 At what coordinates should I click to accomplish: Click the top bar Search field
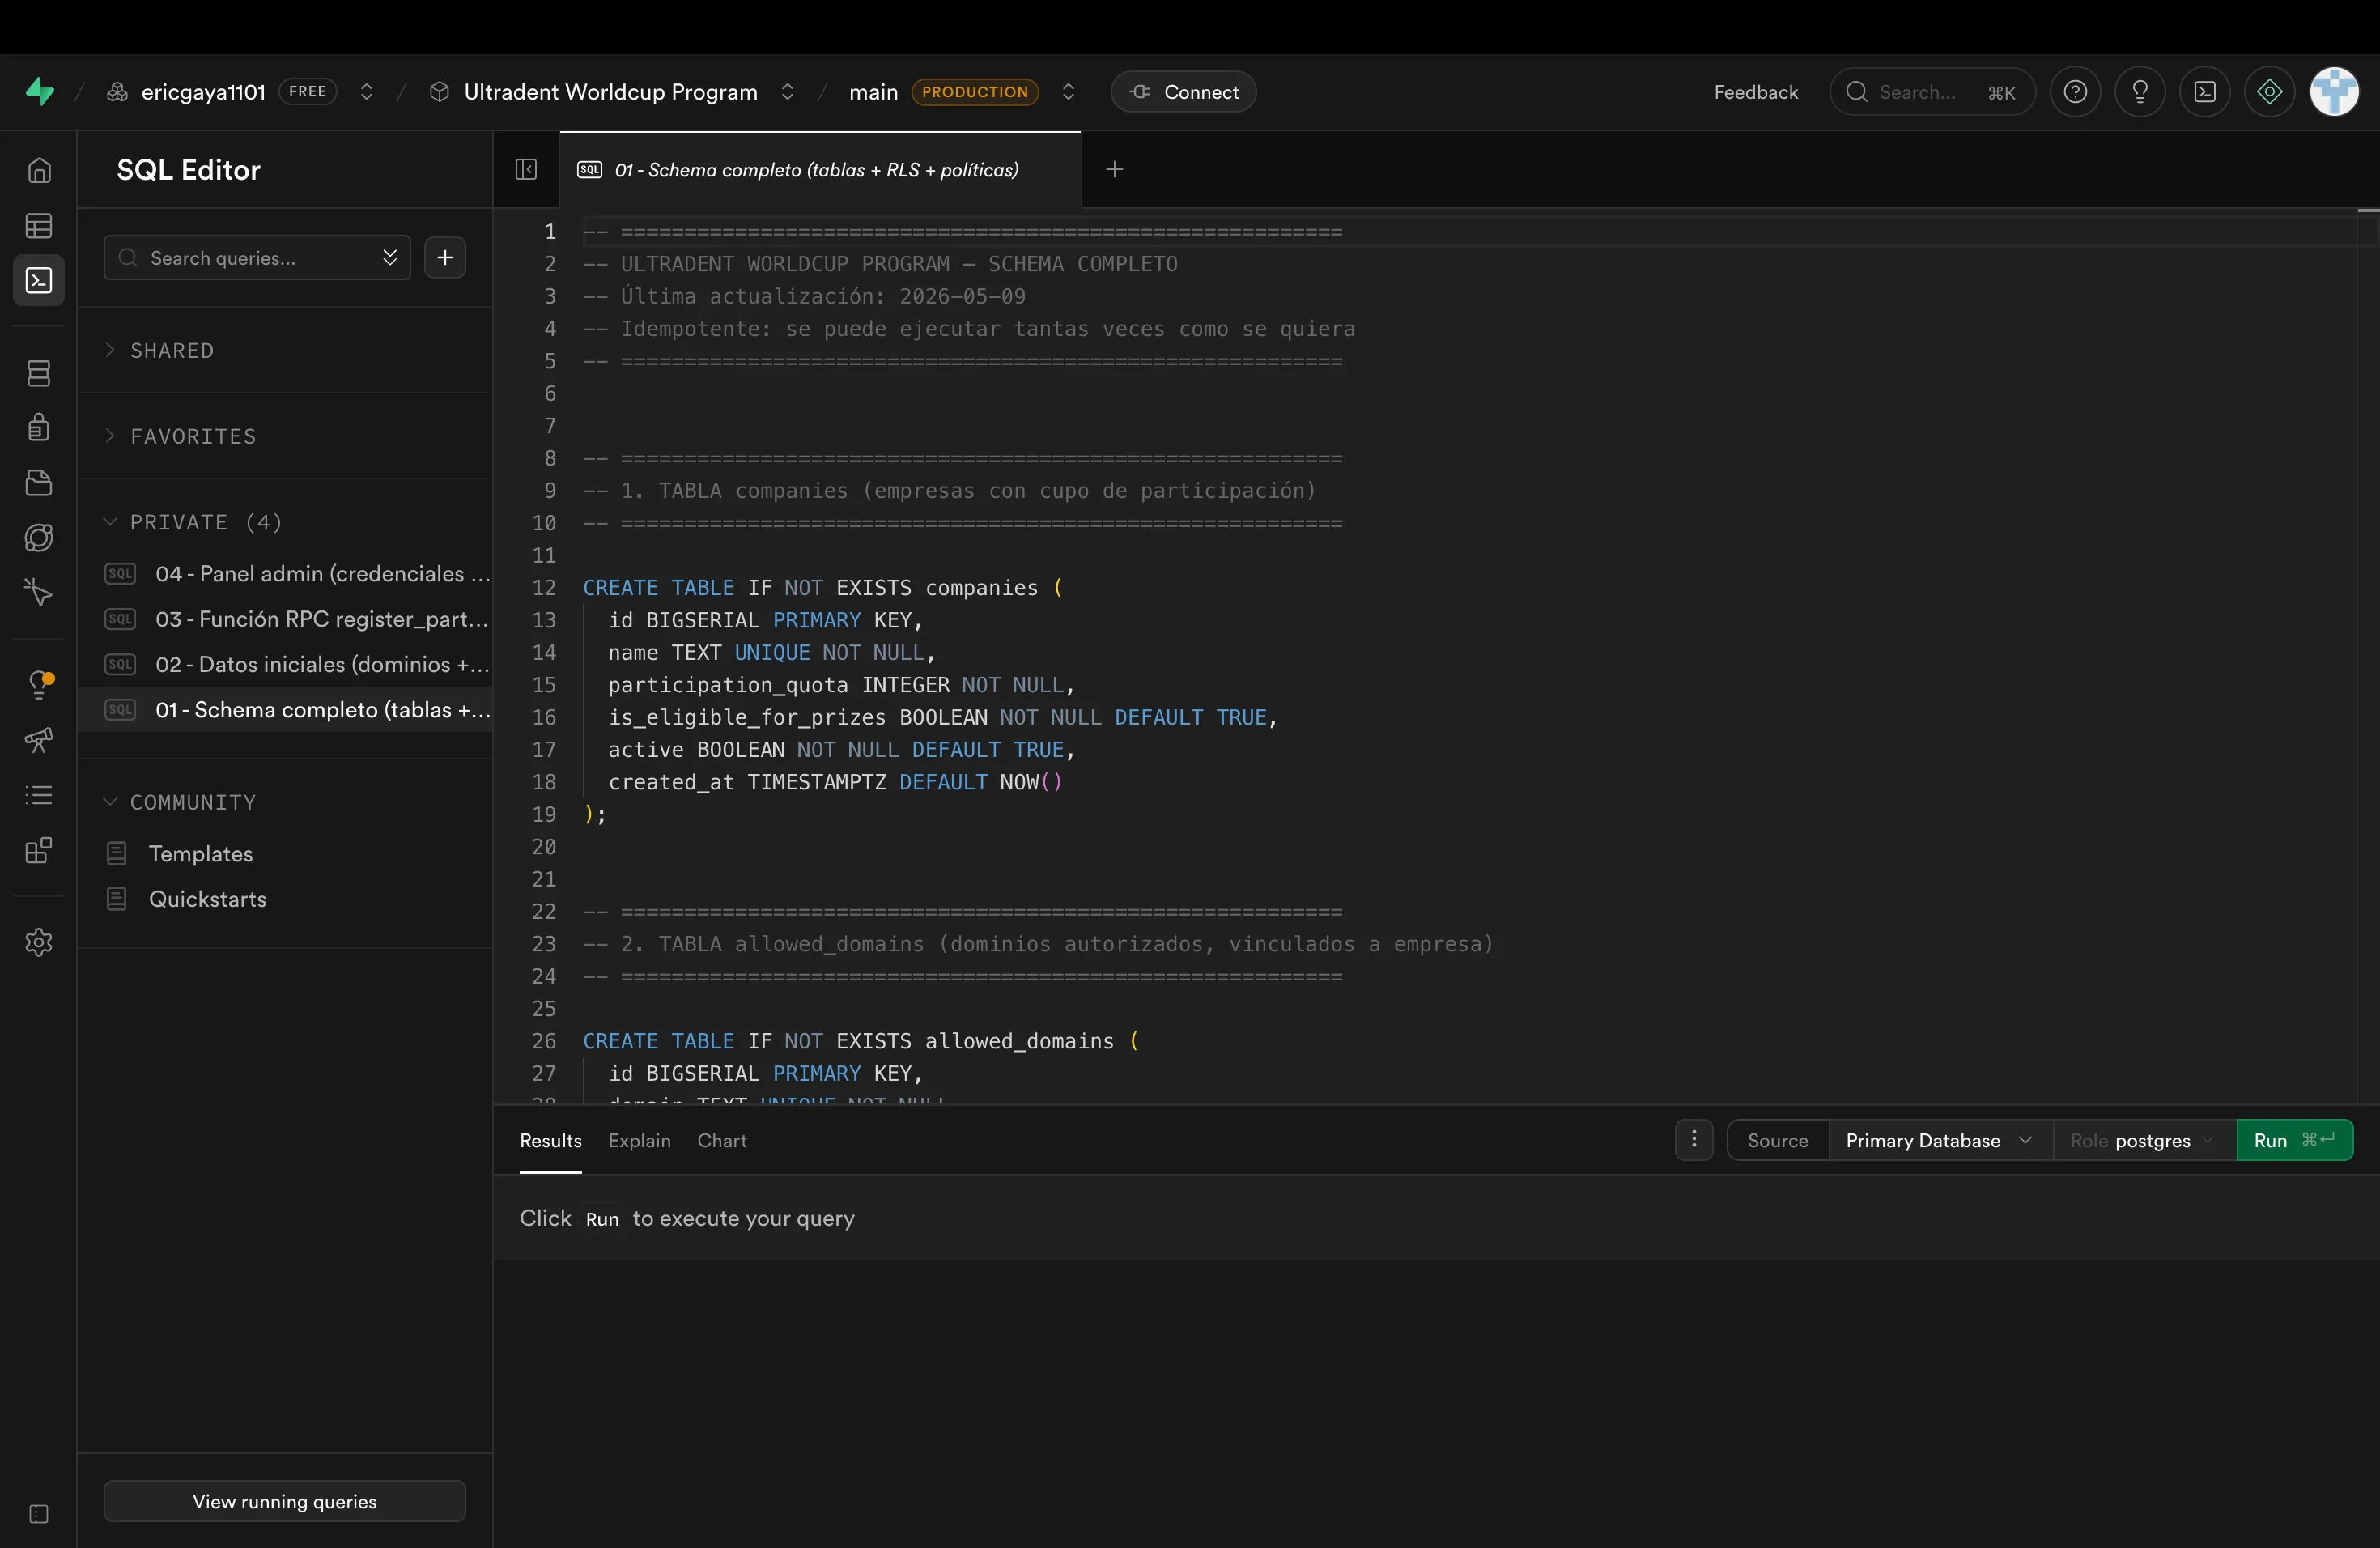pyautogui.click(x=1932, y=92)
